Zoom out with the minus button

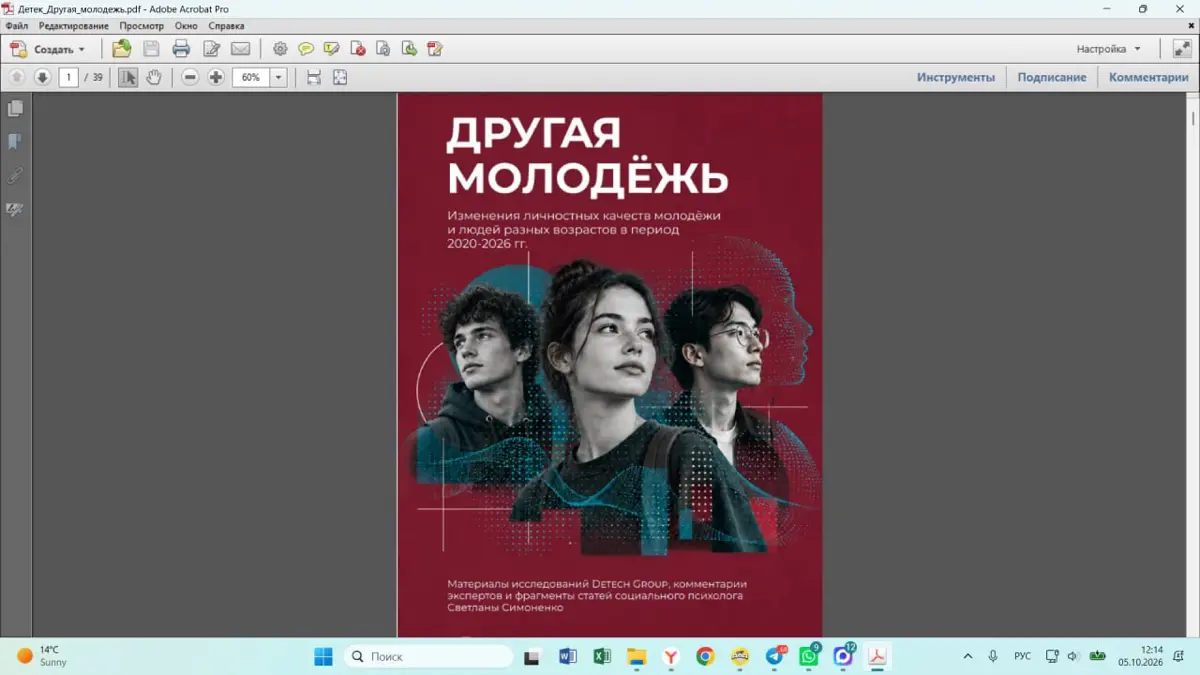tap(190, 77)
